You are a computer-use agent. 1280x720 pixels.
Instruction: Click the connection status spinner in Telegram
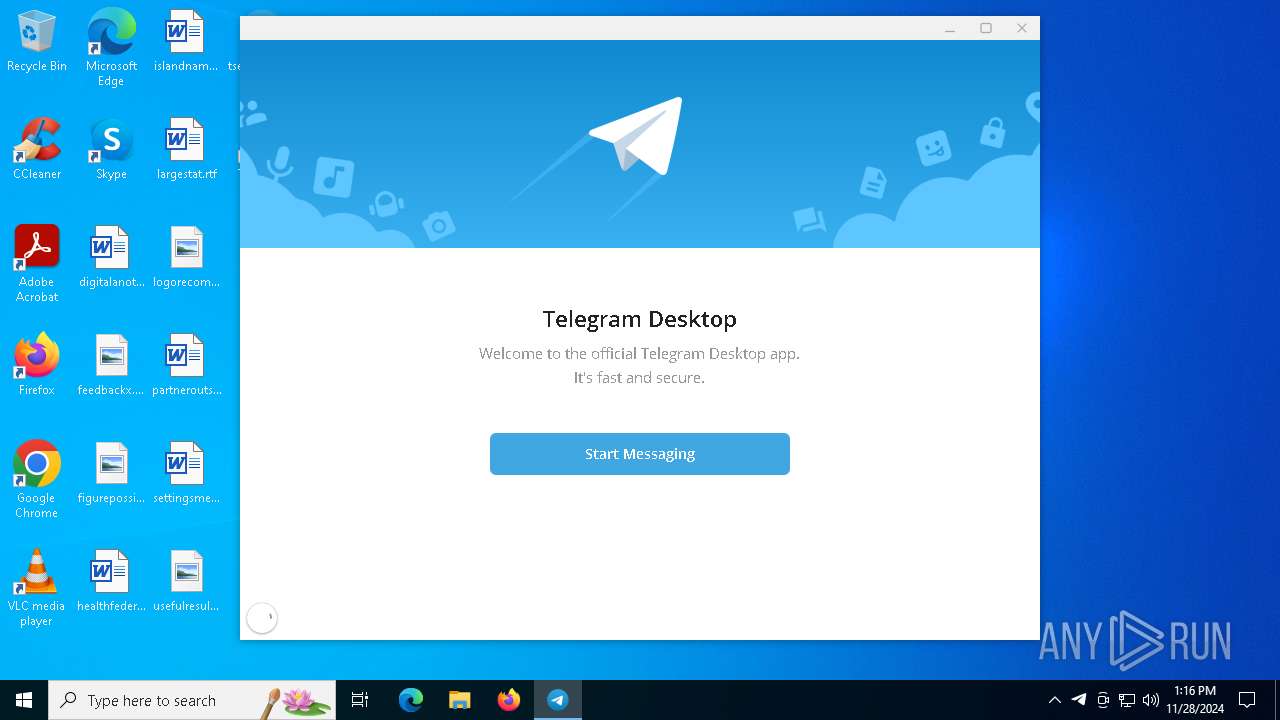[262, 619]
